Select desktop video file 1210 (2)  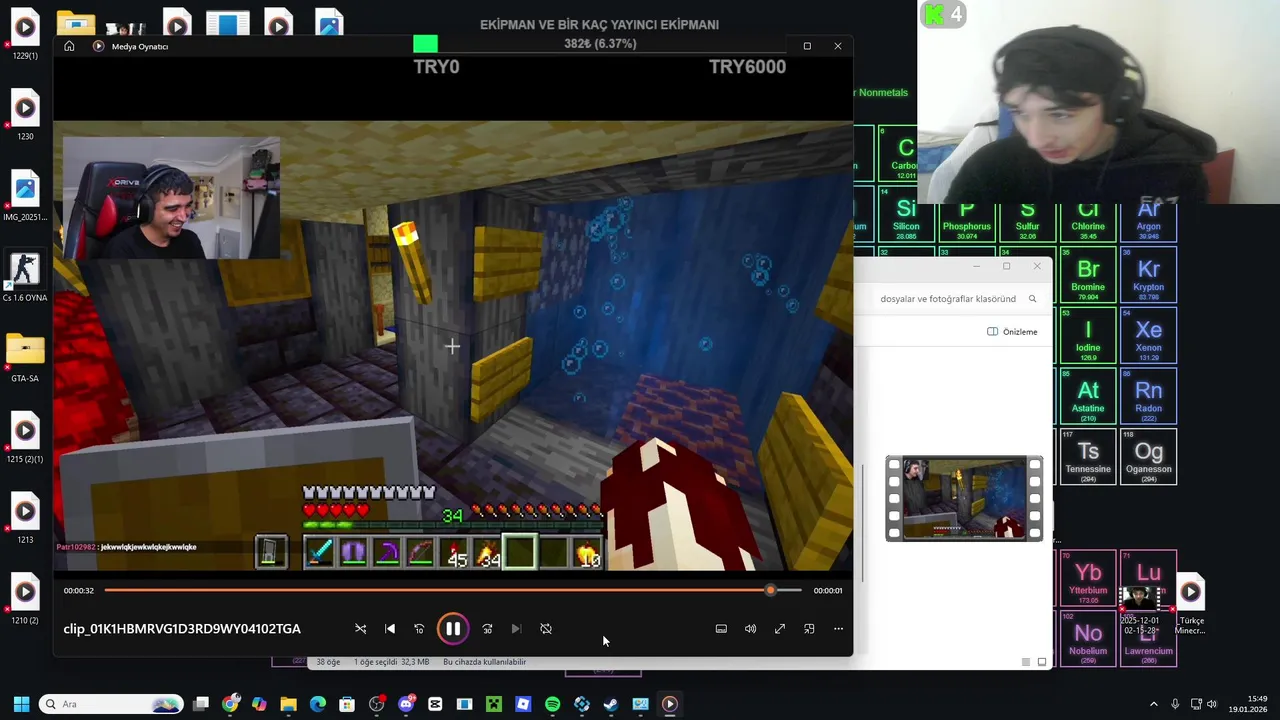25,600
